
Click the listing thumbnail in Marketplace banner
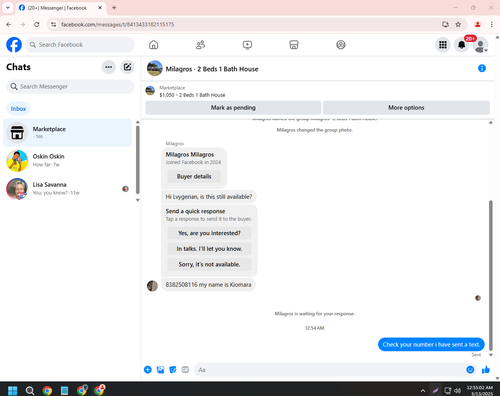150,91
